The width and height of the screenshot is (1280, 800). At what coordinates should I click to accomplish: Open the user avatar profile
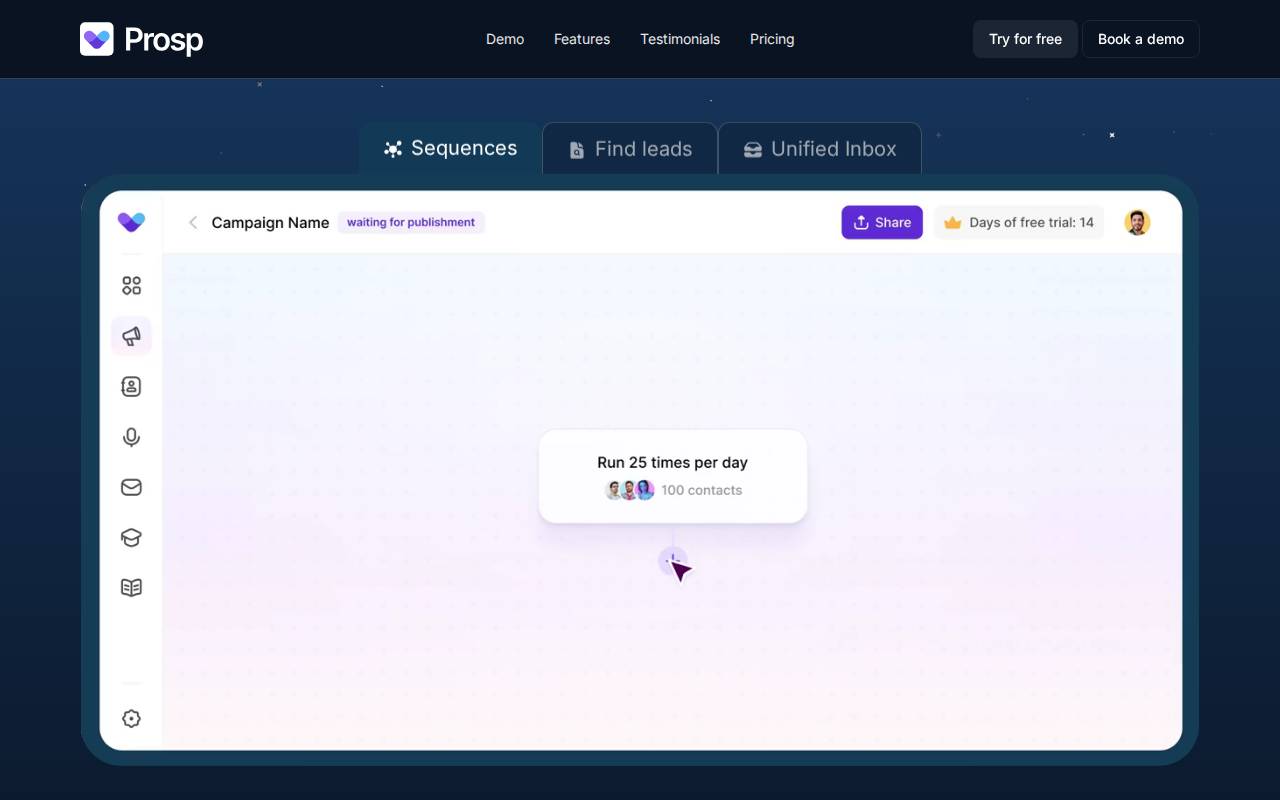click(x=1137, y=222)
